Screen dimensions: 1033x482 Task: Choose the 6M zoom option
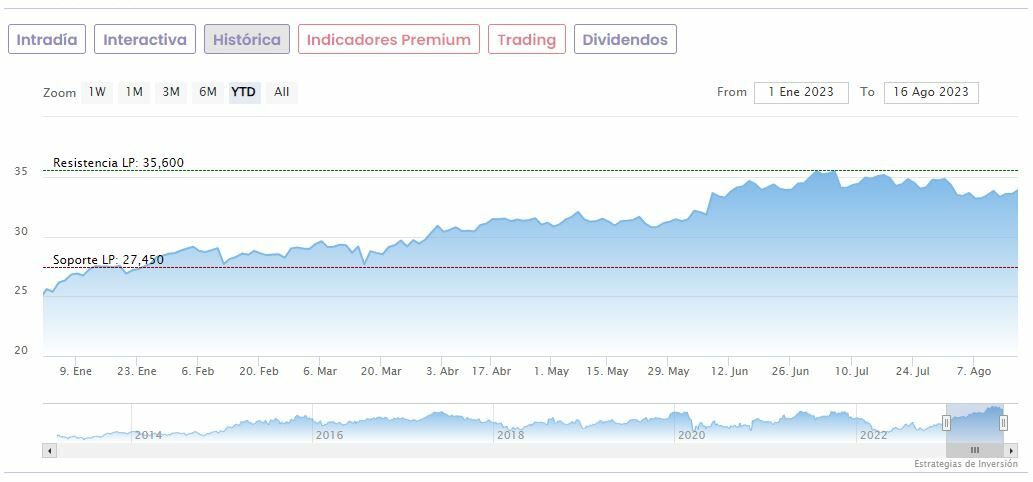[x=208, y=92]
